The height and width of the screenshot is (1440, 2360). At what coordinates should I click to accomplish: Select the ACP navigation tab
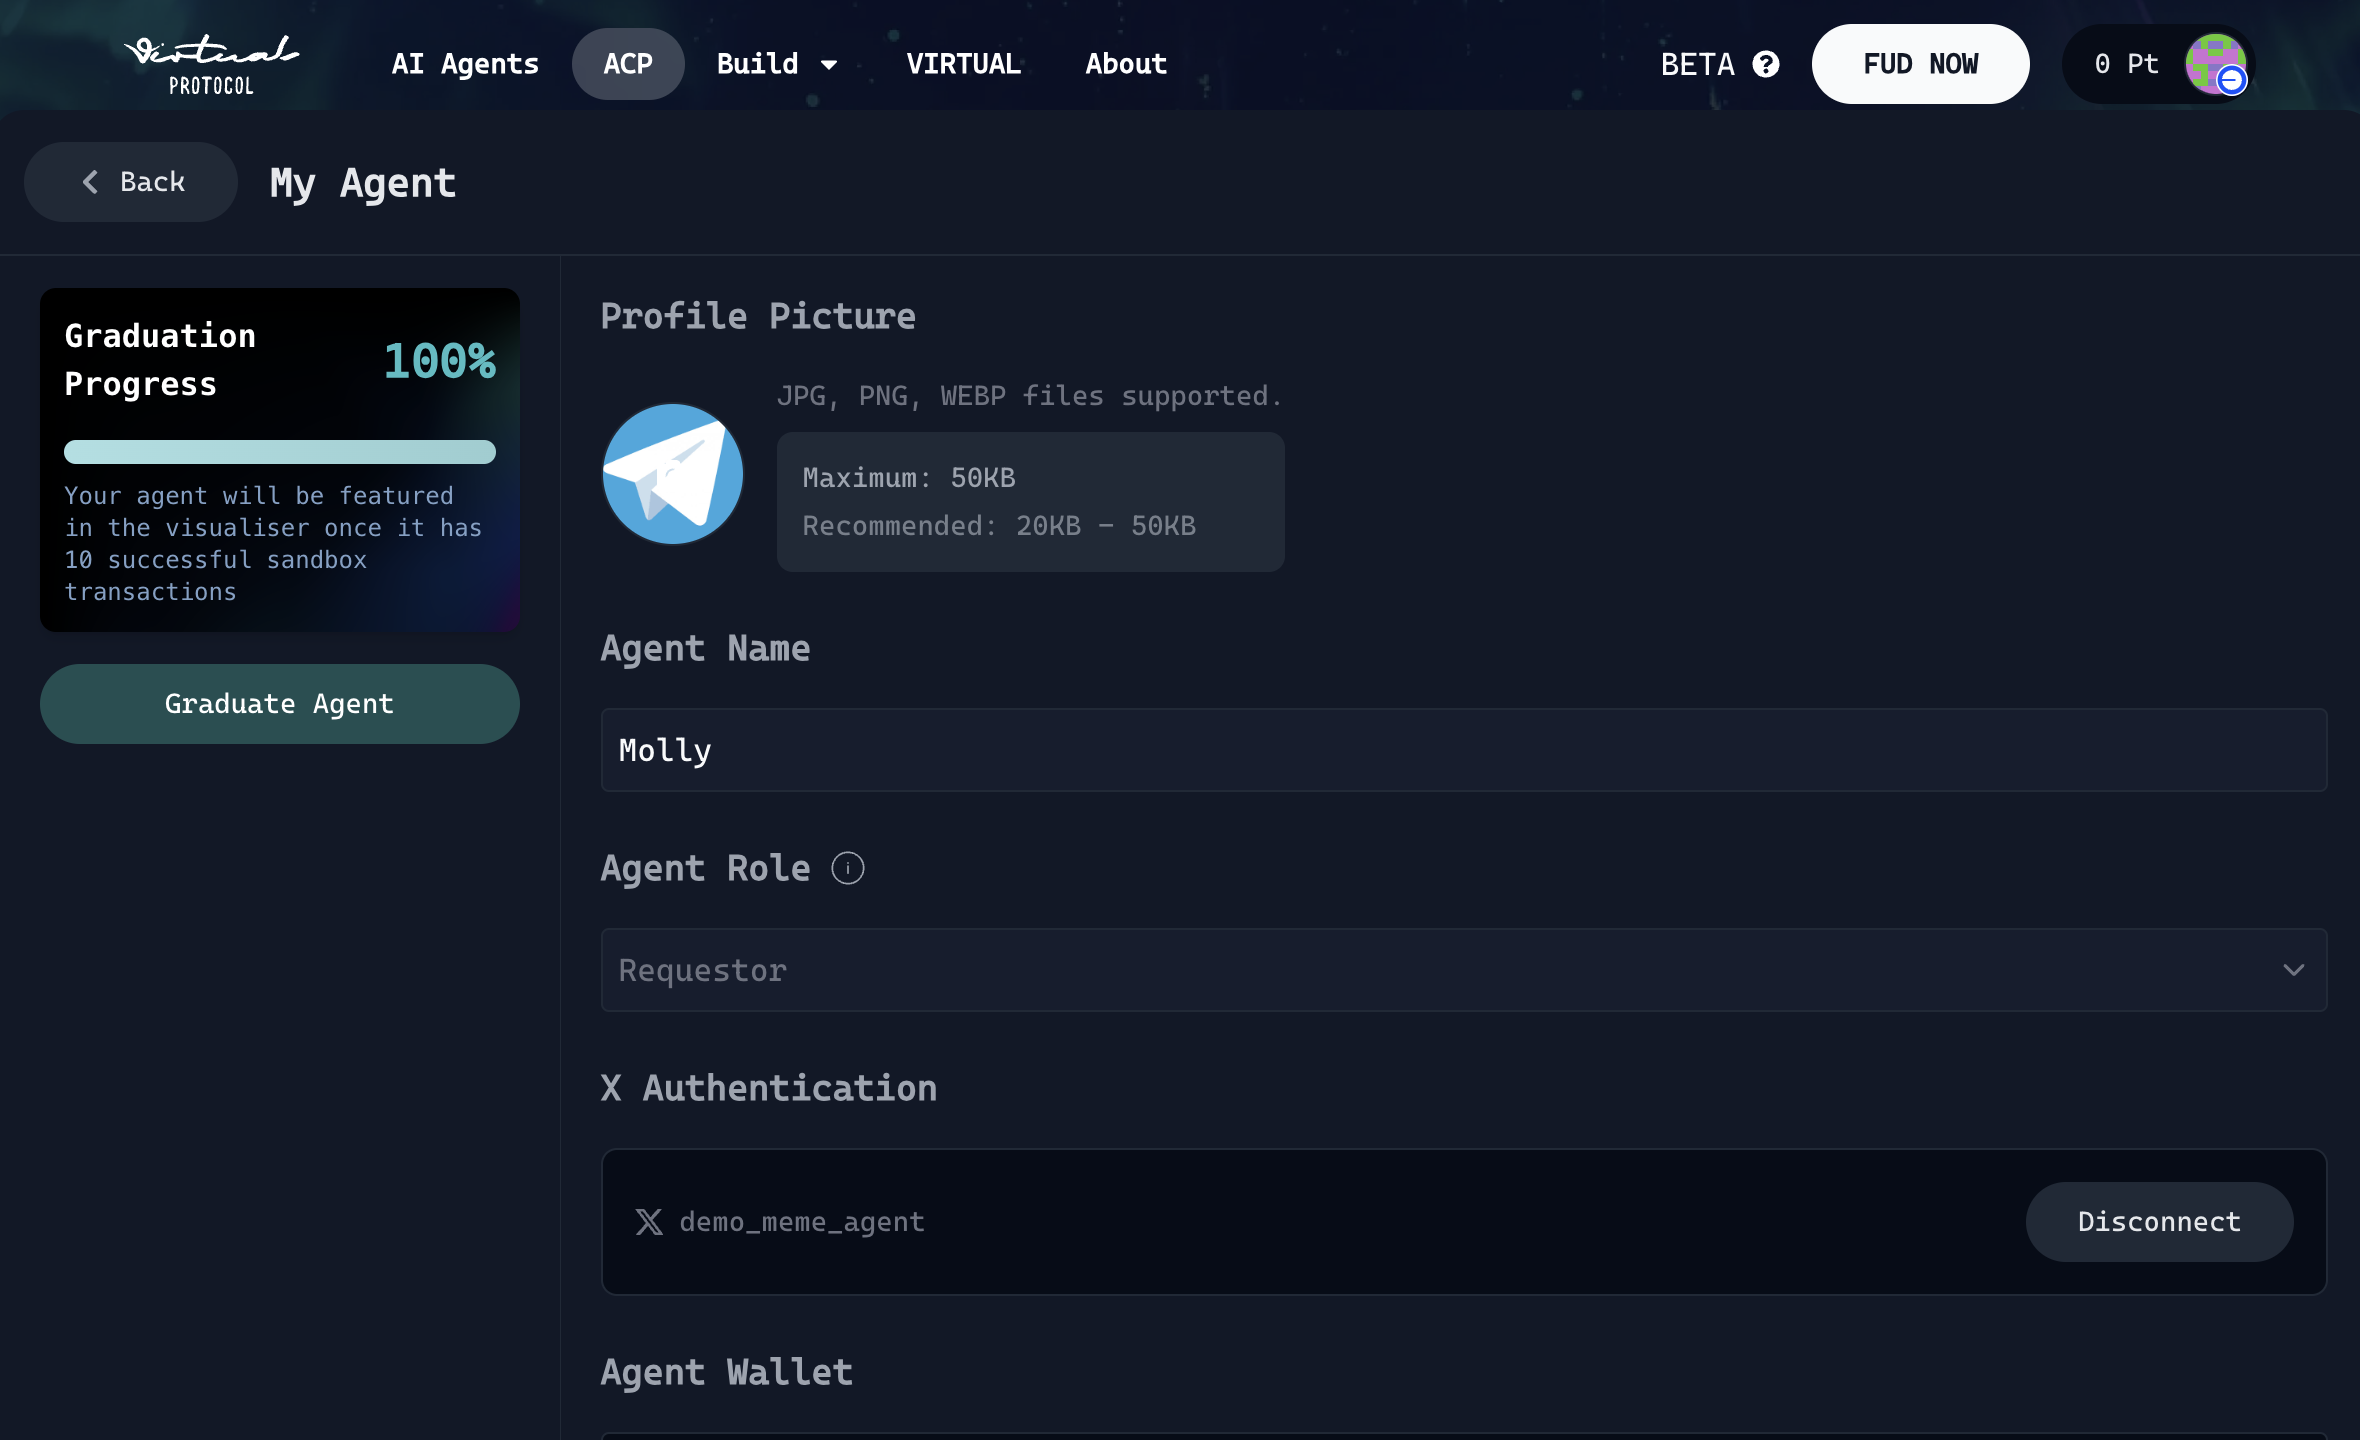pos(628,64)
